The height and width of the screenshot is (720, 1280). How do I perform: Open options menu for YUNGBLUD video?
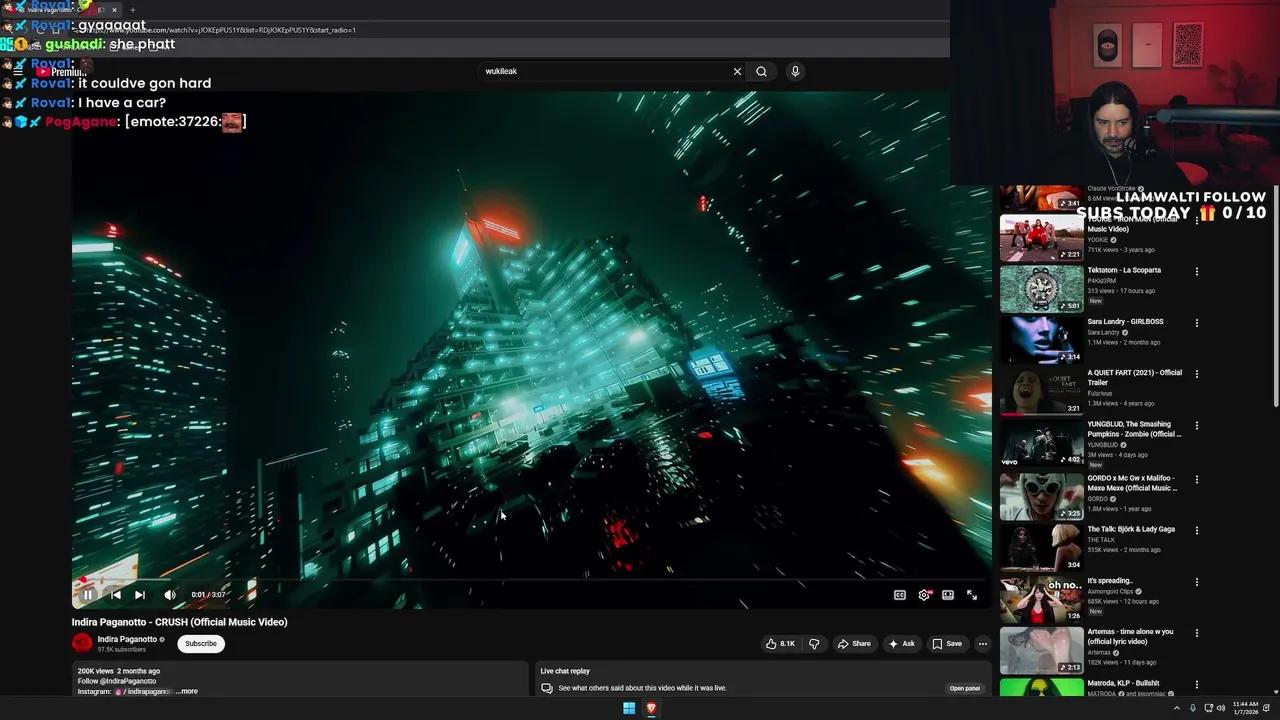[1196, 426]
